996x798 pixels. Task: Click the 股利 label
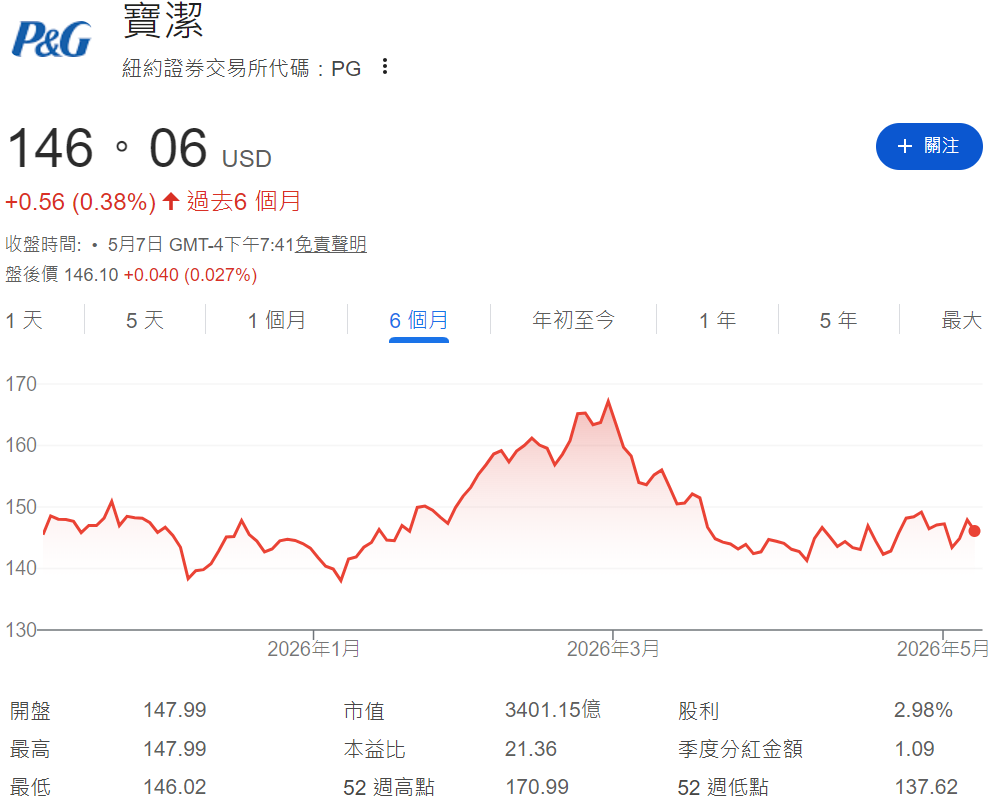[698, 710]
